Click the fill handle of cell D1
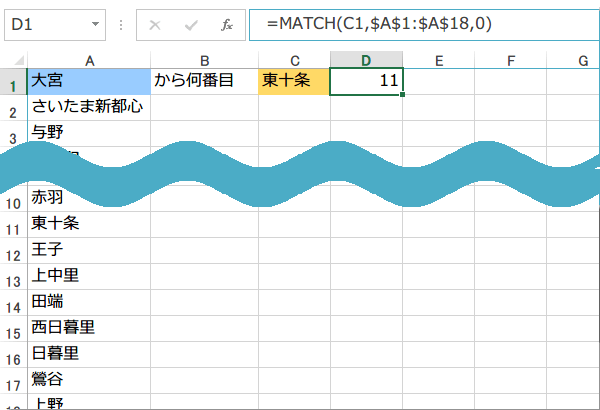 pos(403,94)
